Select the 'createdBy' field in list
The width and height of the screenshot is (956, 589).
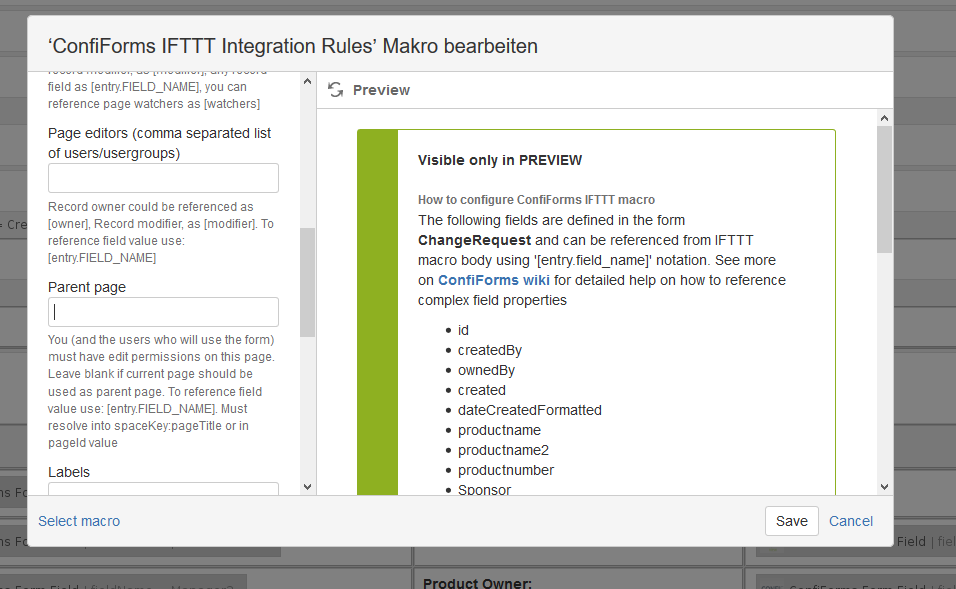(x=490, y=351)
